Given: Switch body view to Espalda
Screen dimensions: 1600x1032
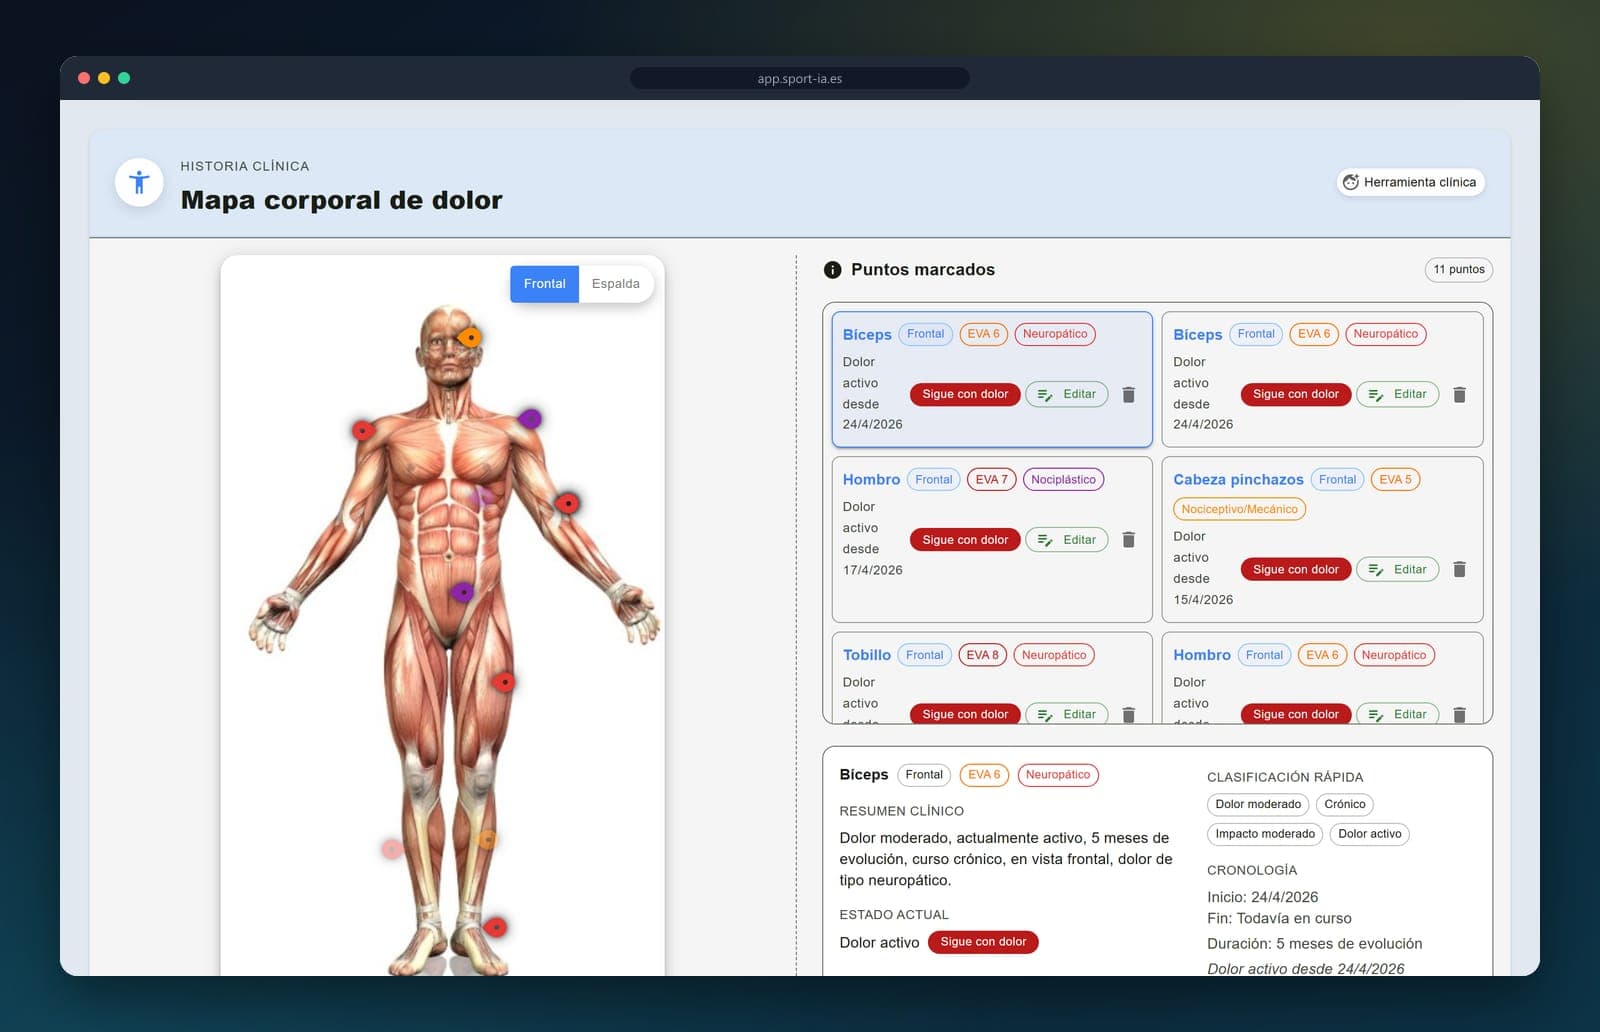Looking at the screenshot, I should pyautogui.click(x=615, y=284).
